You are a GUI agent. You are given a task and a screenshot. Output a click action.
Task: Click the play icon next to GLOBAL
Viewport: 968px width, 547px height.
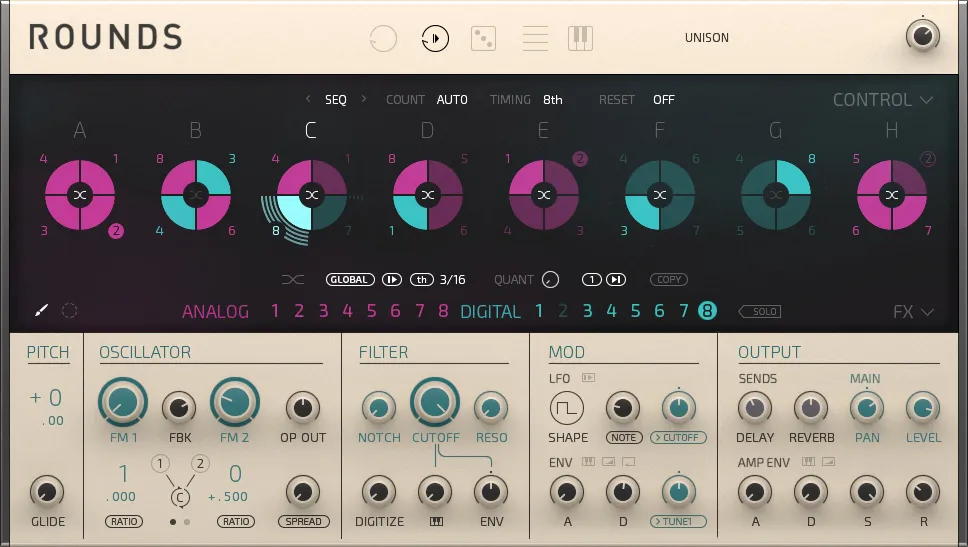click(391, 280)
